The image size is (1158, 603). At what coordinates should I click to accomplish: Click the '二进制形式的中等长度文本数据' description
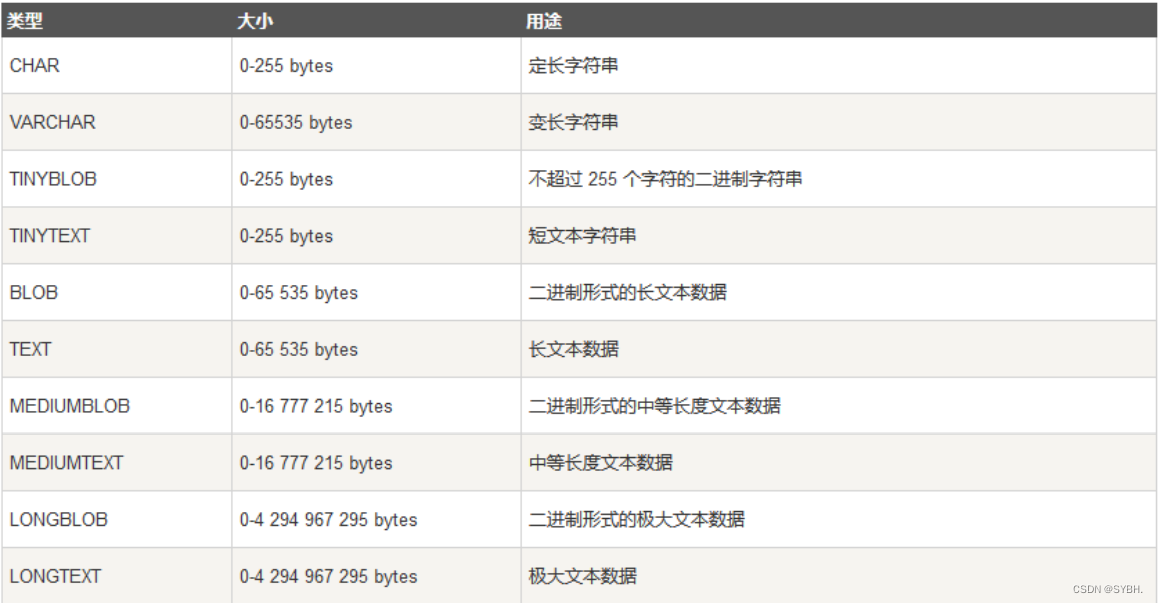[654, 406]
